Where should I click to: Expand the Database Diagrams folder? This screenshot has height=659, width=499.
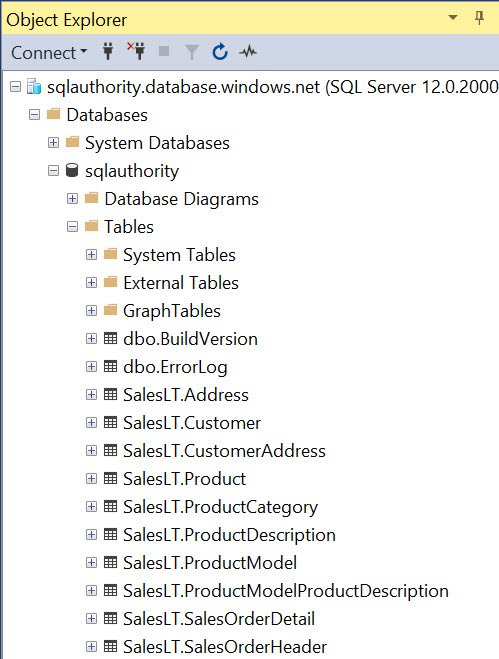(x=72, y=198)
